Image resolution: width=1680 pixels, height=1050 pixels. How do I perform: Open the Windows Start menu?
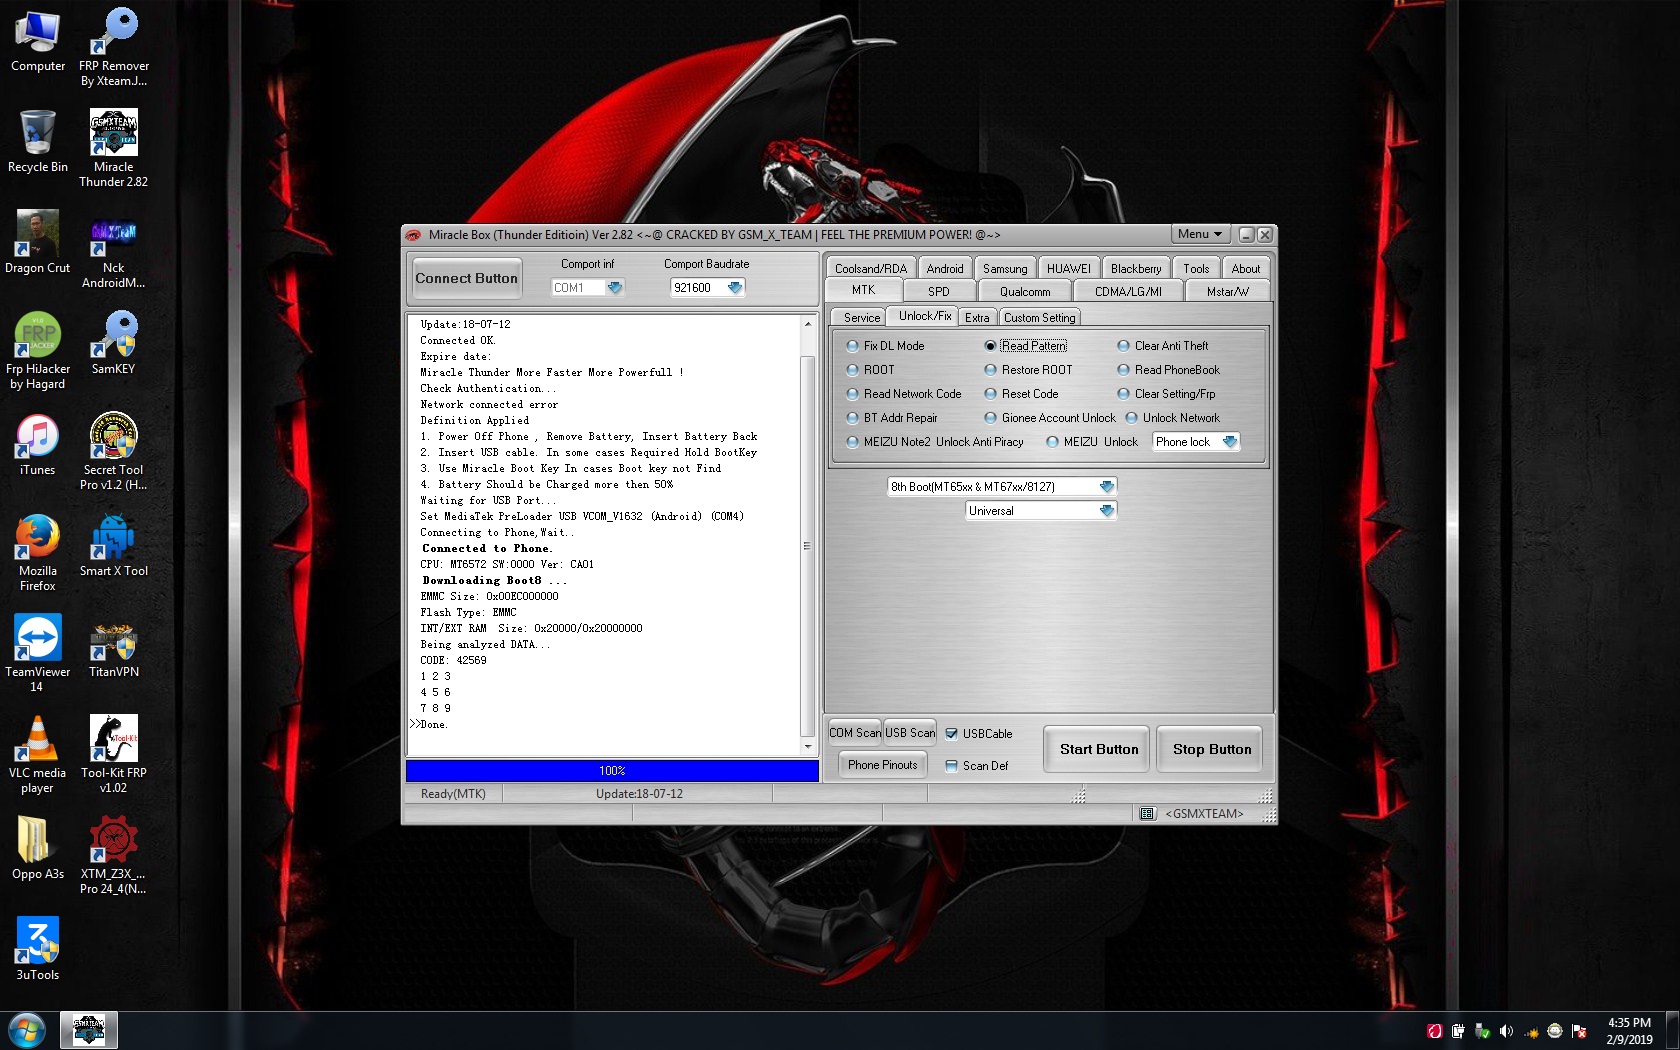[27, 1030]
